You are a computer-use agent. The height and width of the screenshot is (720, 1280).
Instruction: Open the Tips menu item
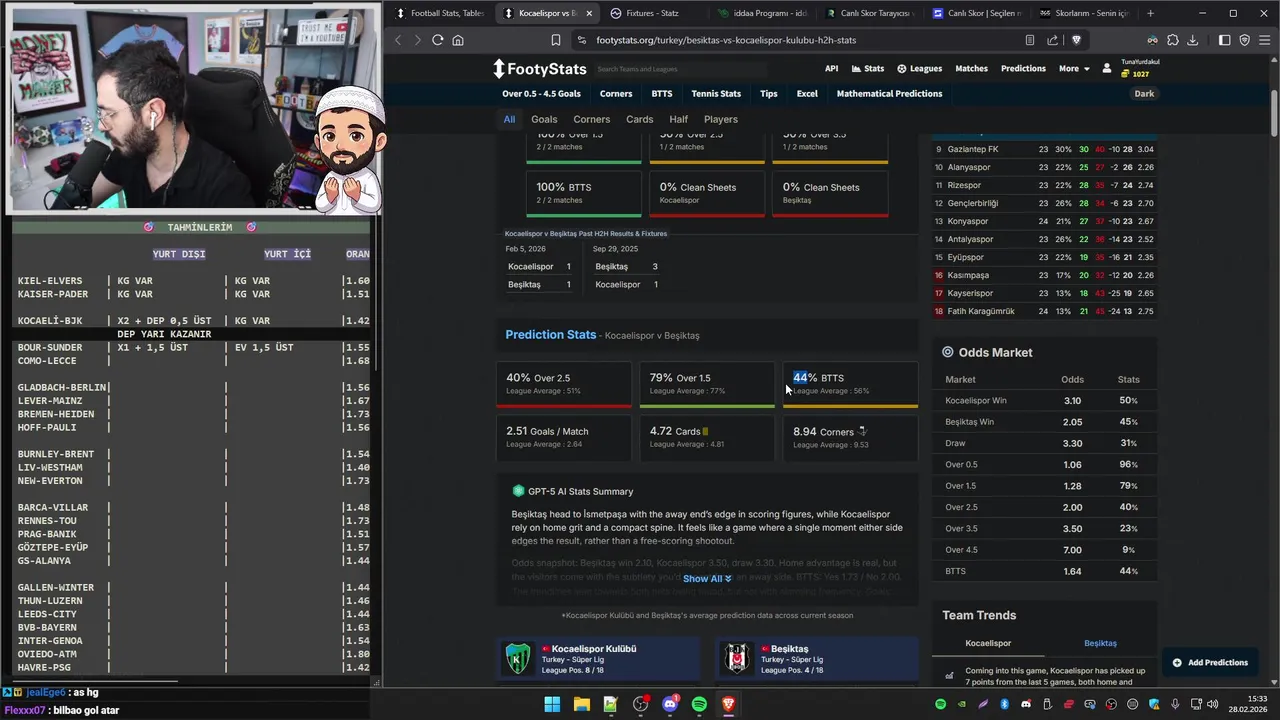click(768, 93)
